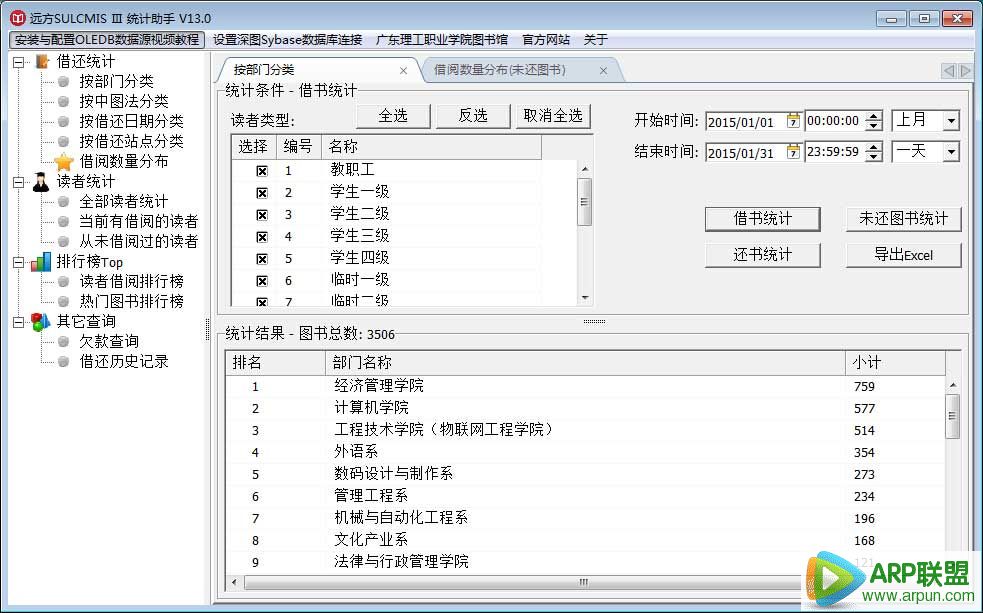Click the 反选 button
The width and height of the screenshot is (983, 613).
point(473,116)
